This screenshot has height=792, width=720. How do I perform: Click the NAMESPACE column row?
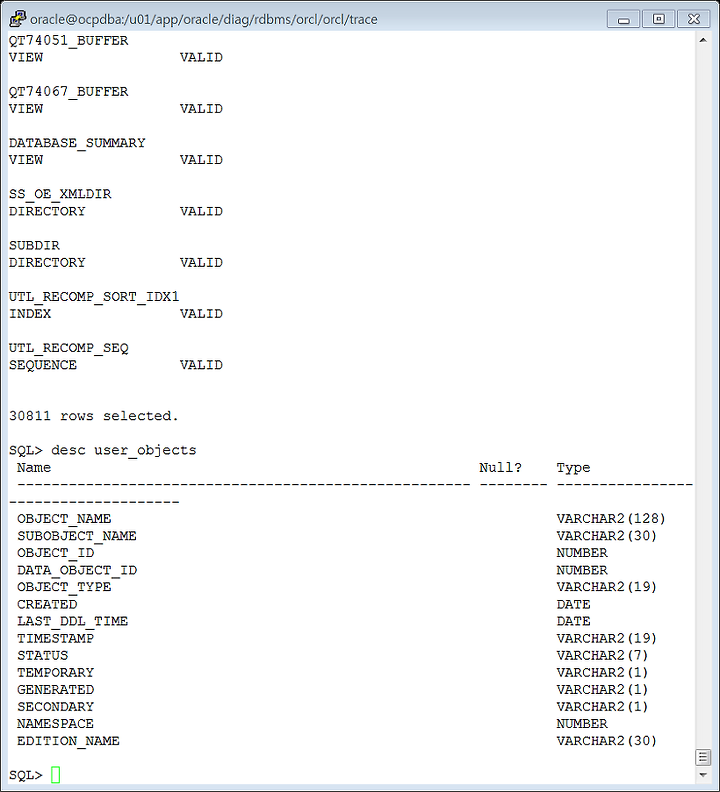click(x=312, y=724)
